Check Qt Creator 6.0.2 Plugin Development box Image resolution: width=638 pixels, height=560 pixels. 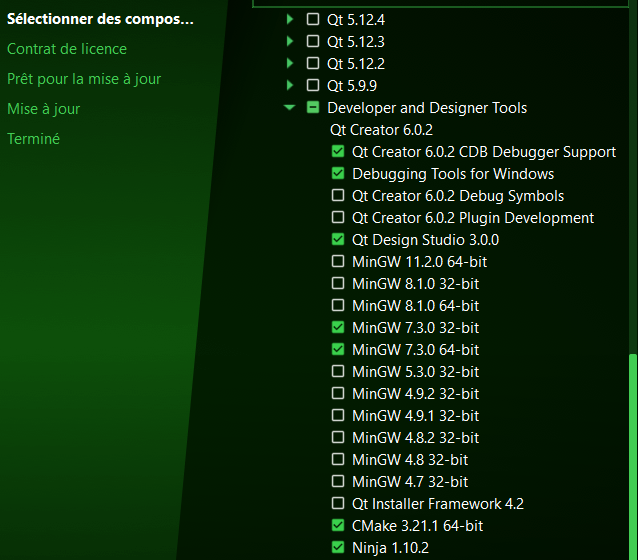point(338,217)
